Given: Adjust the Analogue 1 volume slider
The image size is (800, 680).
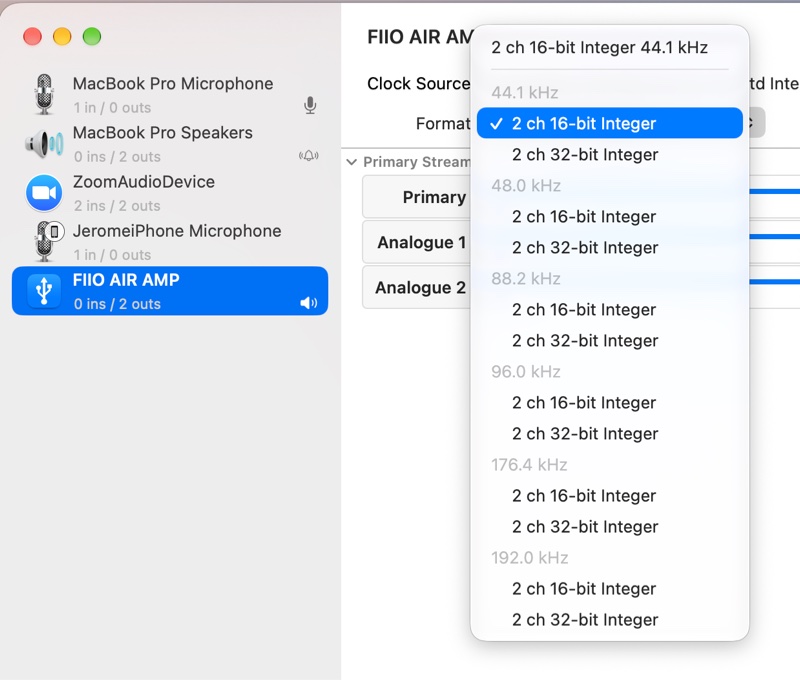Looking at the screenshot, I should click(774, 237).
